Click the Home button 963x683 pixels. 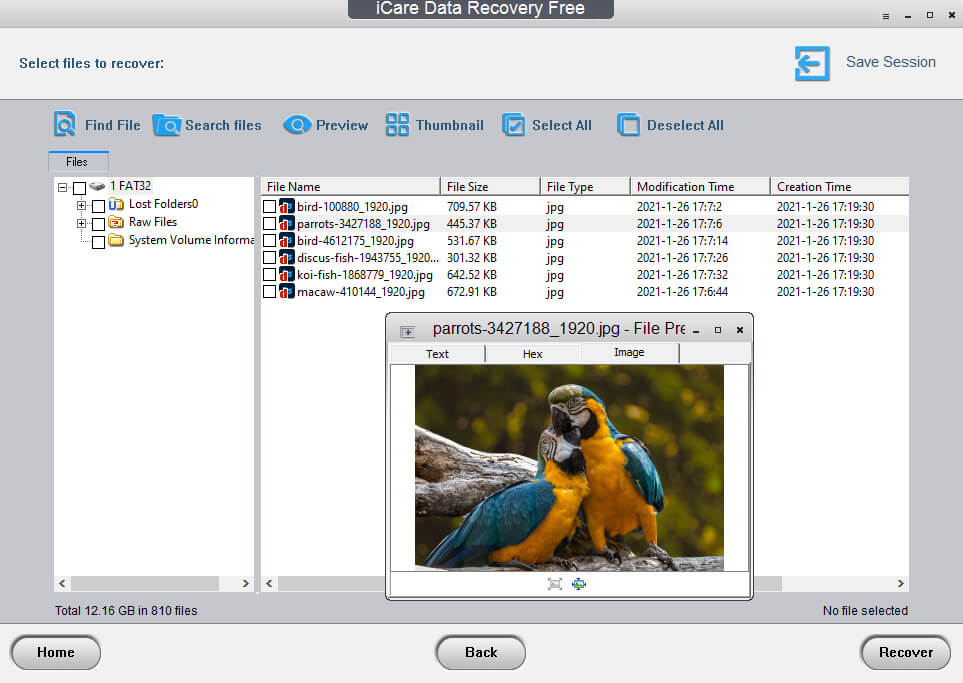56,652
